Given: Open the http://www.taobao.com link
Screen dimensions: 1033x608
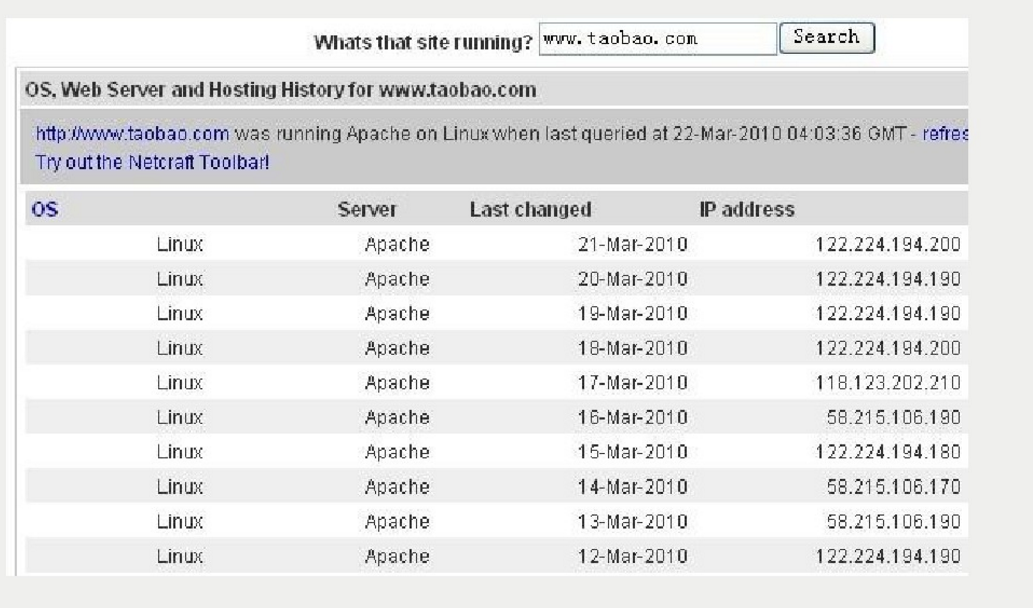Looking at the screenshot, I should (132, 134).
